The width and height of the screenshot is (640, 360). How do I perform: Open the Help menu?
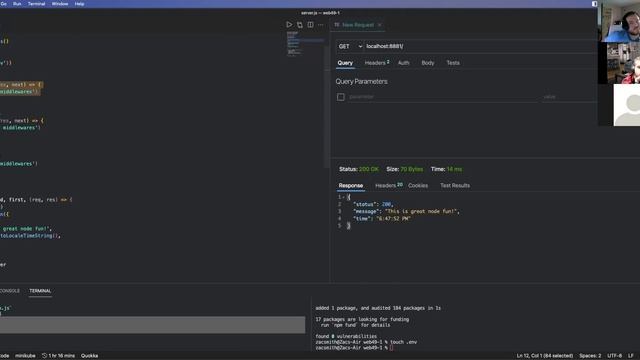click(79, 4)
